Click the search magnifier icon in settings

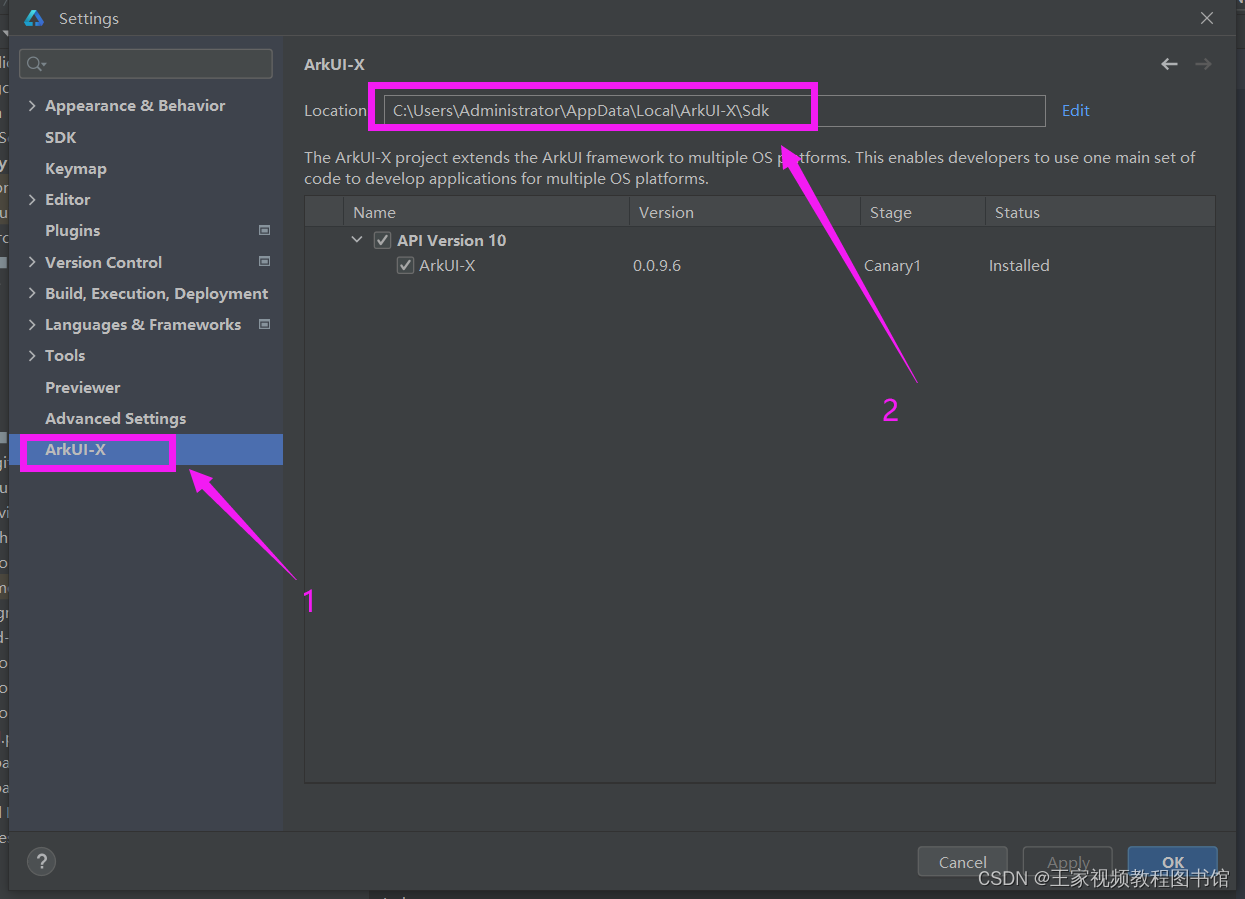tap(35, 64)
